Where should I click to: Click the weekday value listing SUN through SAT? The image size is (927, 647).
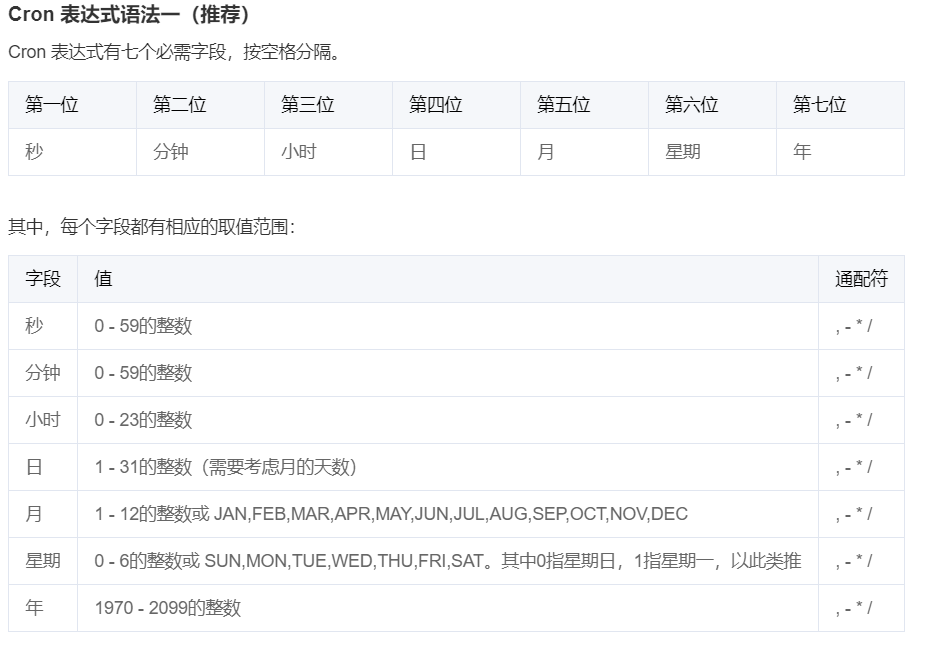[x=447, y=561]
